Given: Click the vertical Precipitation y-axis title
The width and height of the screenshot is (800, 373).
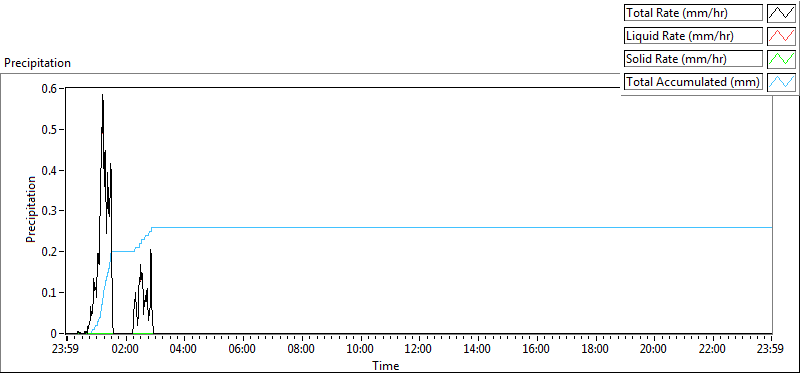Looking at the screenshot, I should [x=31, y=209].
